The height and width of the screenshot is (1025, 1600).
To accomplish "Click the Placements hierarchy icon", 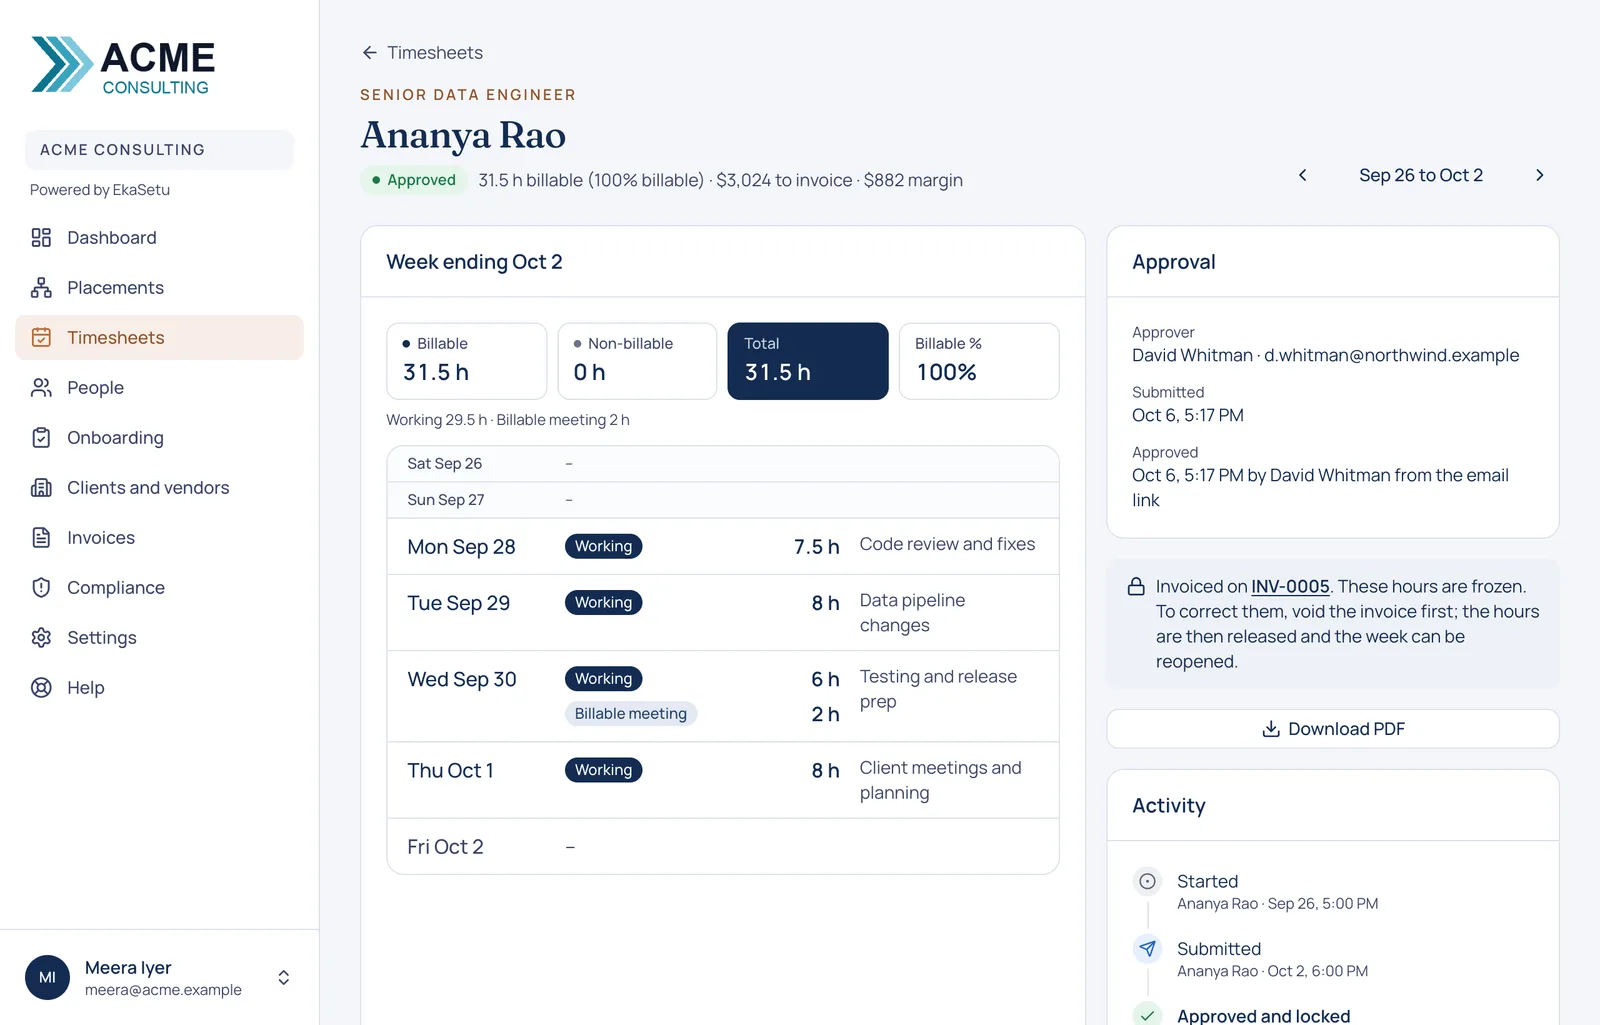I will pos(41,288).
